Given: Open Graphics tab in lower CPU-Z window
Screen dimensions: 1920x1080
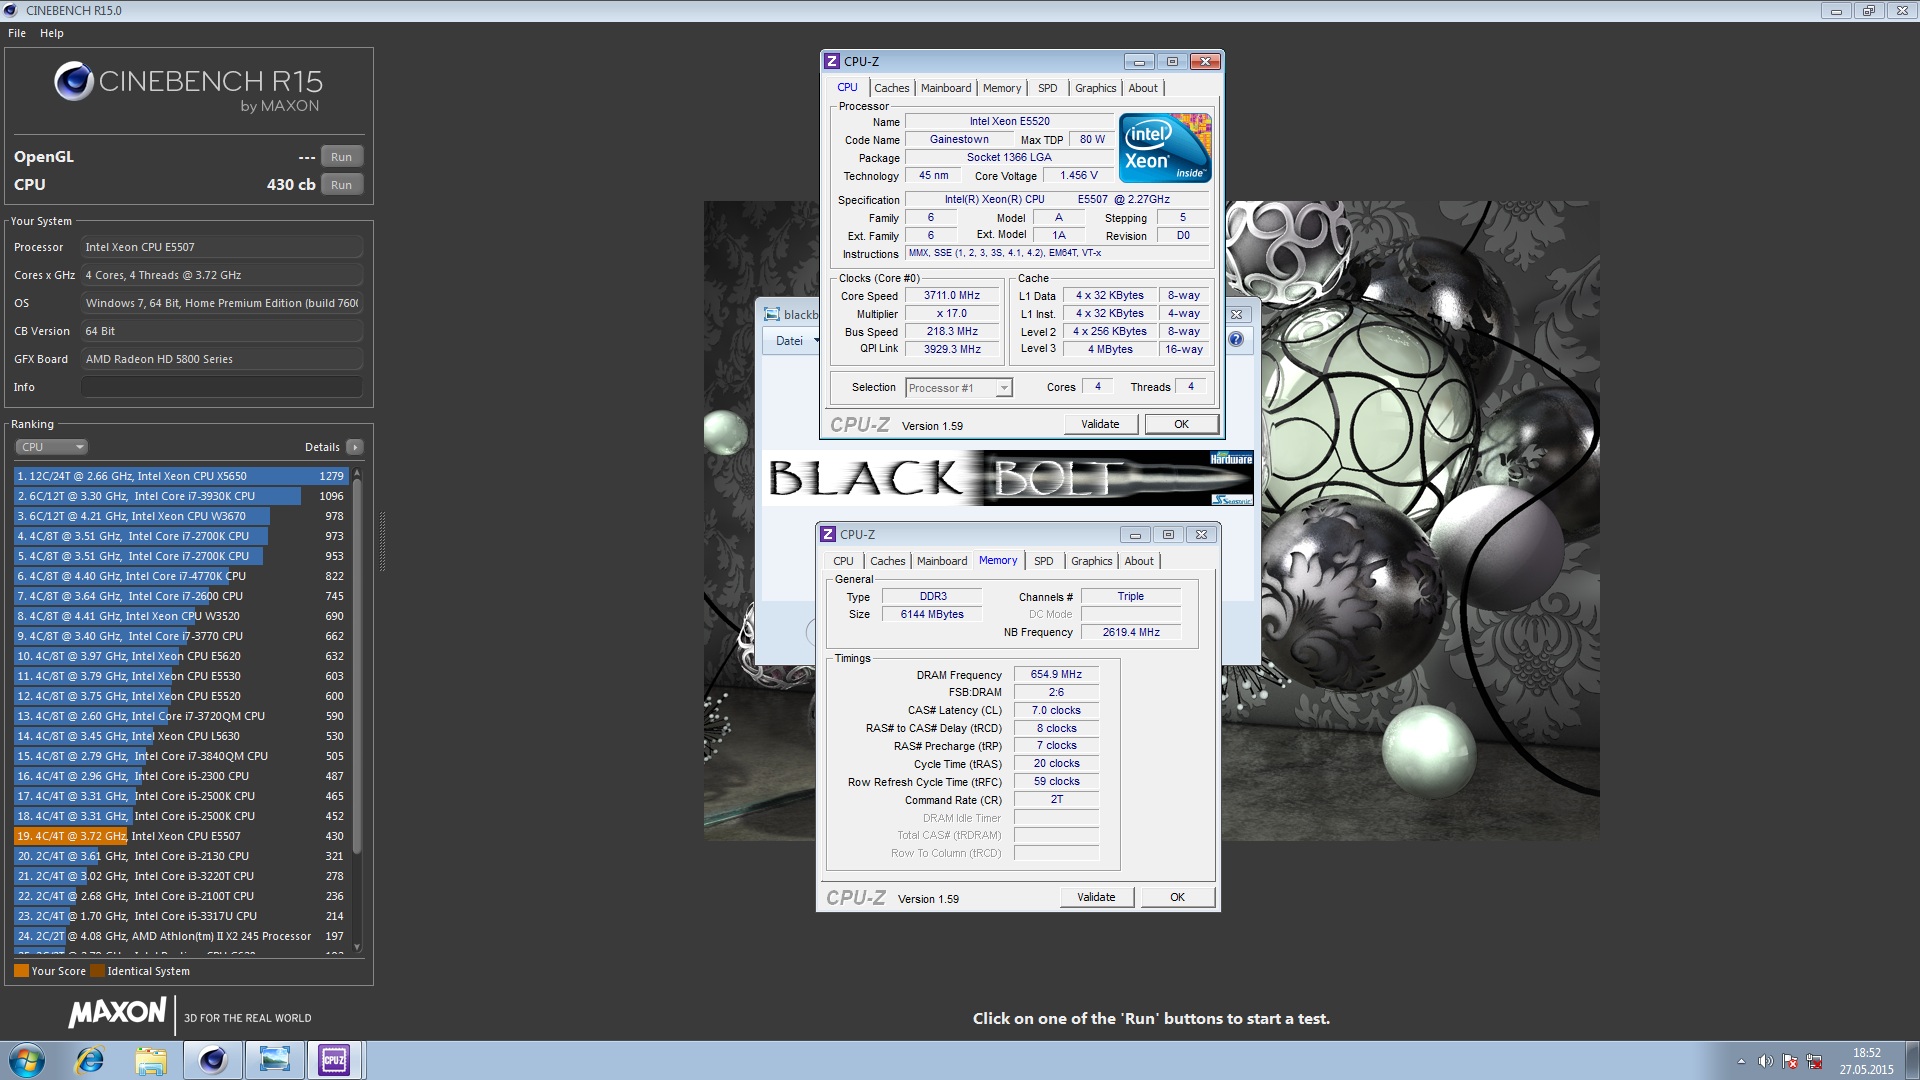Looking at the screenshot, I should coord(1091,561).
